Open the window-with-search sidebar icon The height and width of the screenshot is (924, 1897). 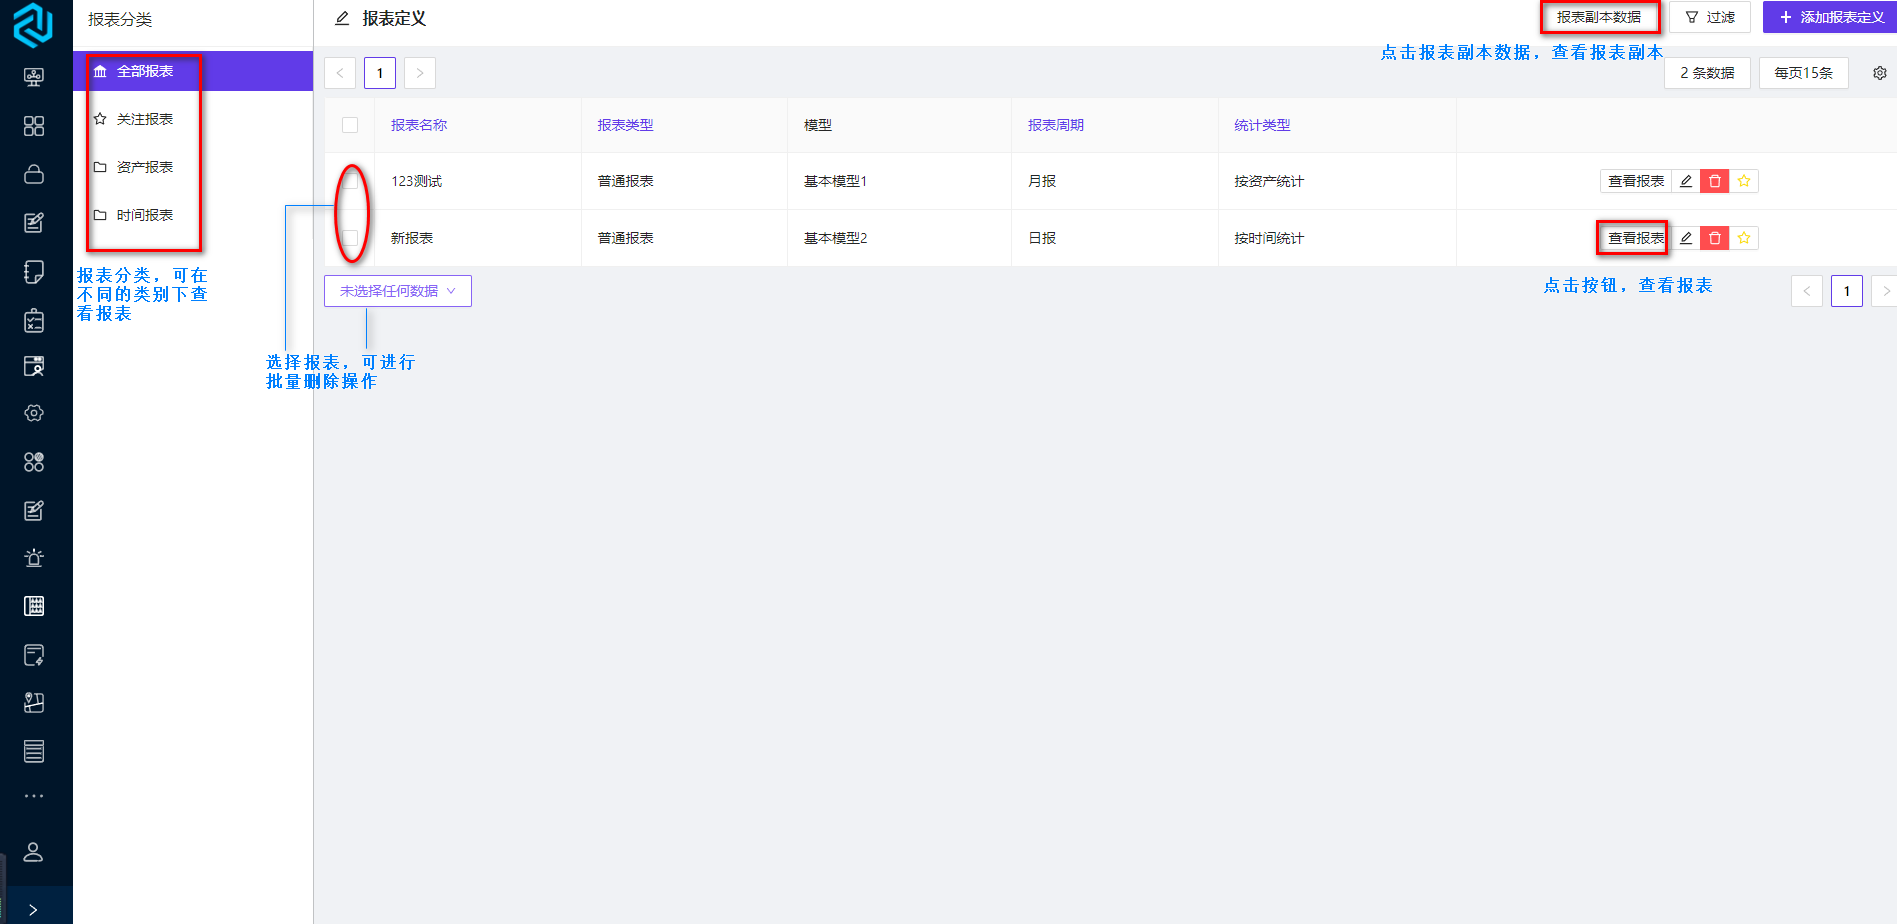click(34, 366)
